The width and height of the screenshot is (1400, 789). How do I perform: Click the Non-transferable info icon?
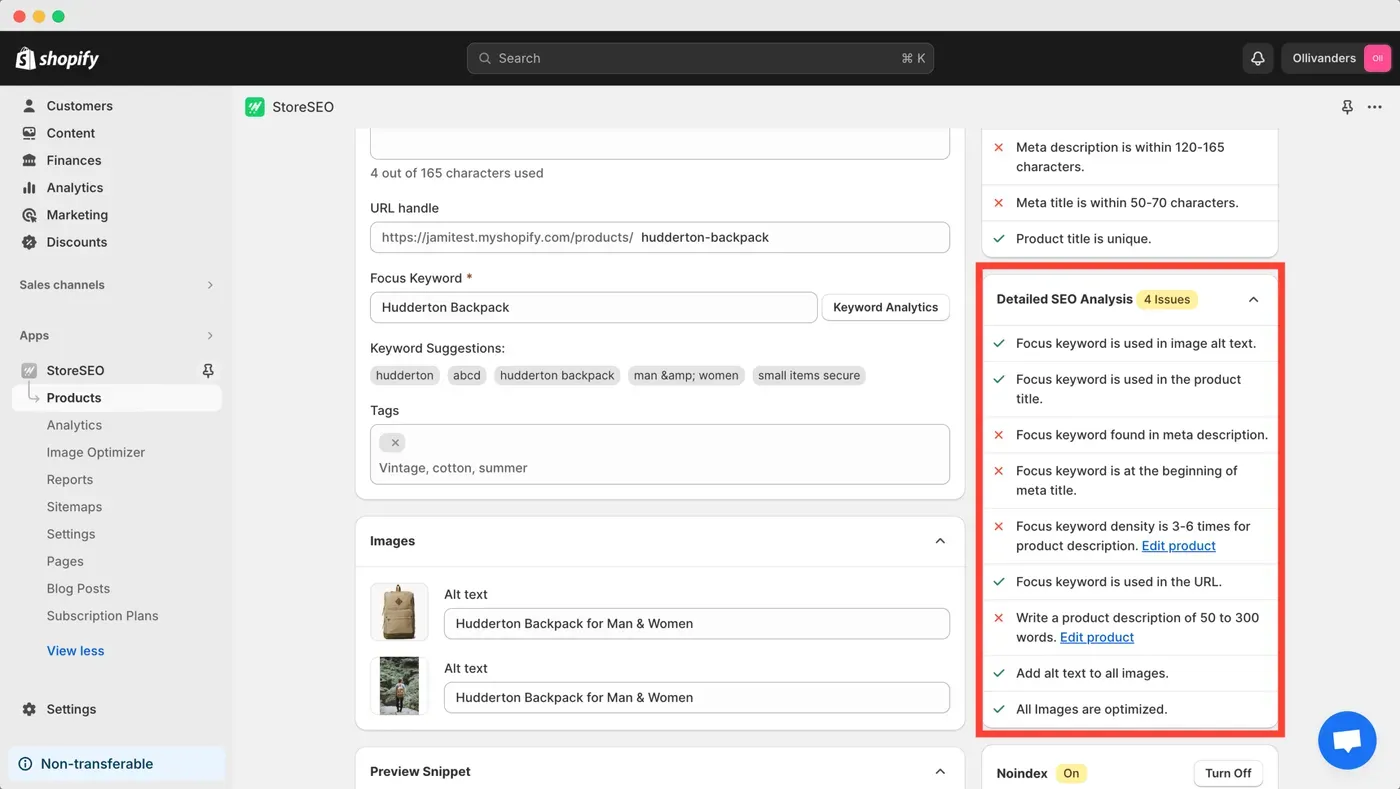[25, 764]
